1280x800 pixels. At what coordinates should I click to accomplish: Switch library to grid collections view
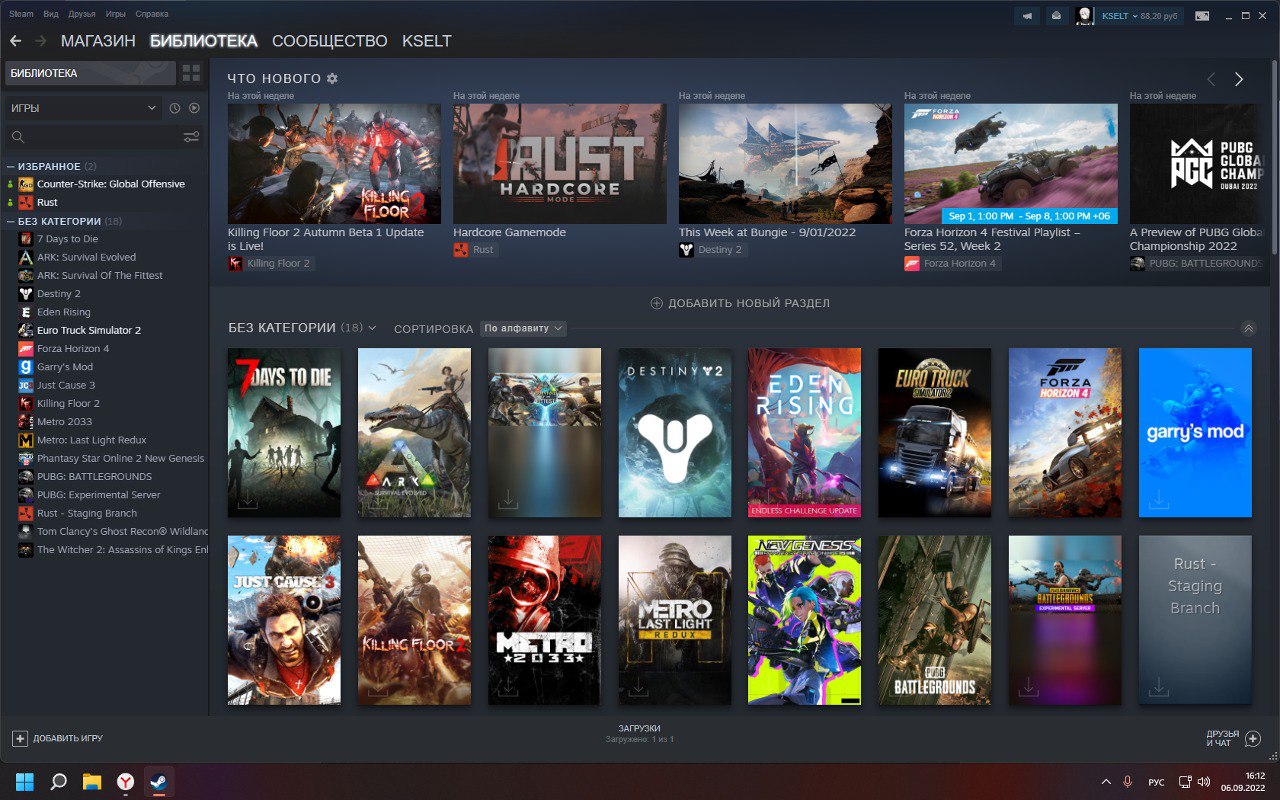tap(191, 73)
